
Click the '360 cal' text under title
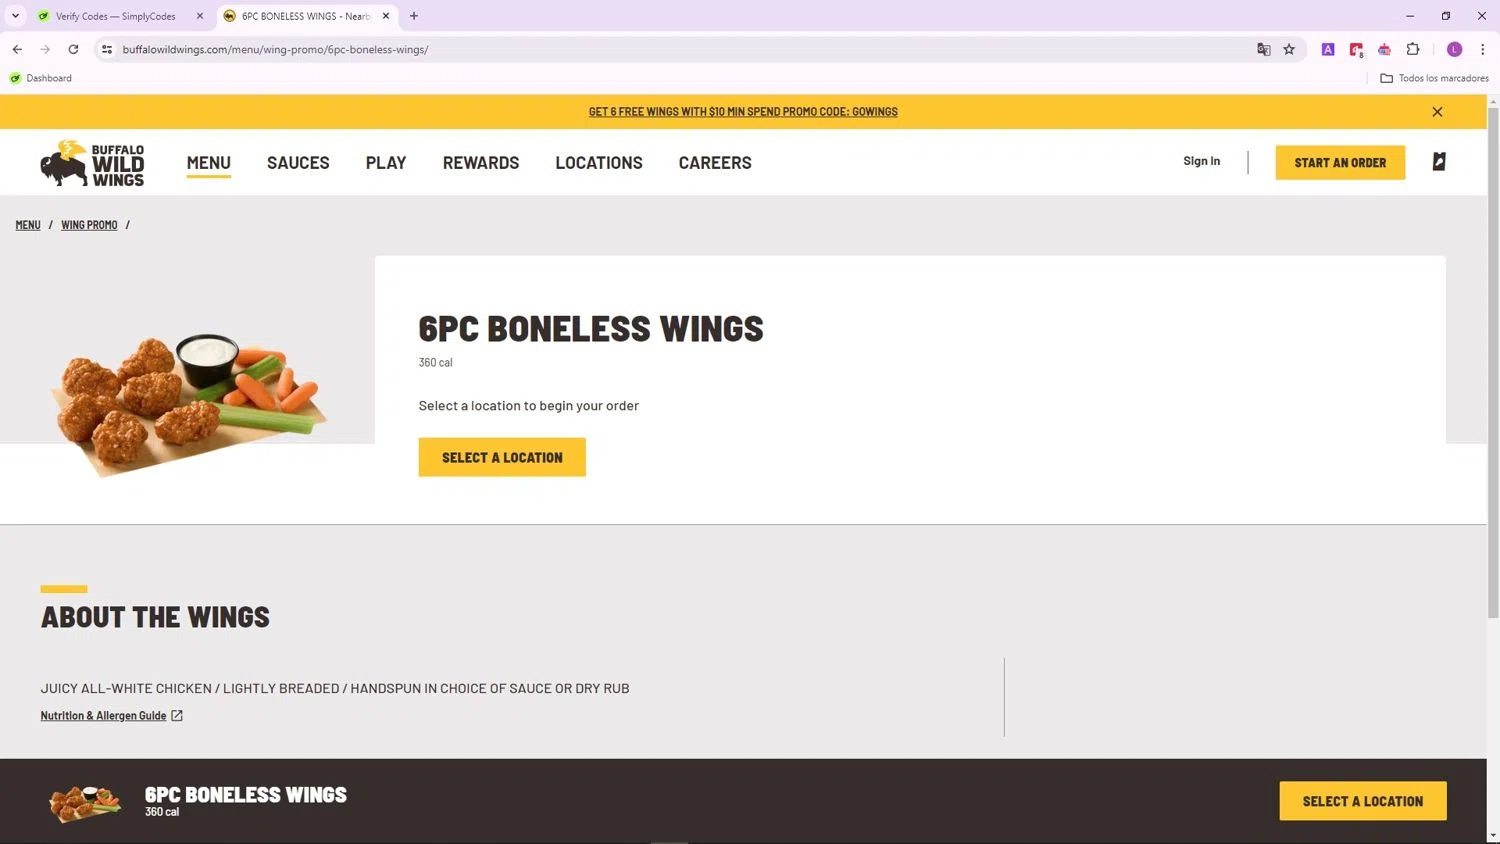tap(435, 363)
